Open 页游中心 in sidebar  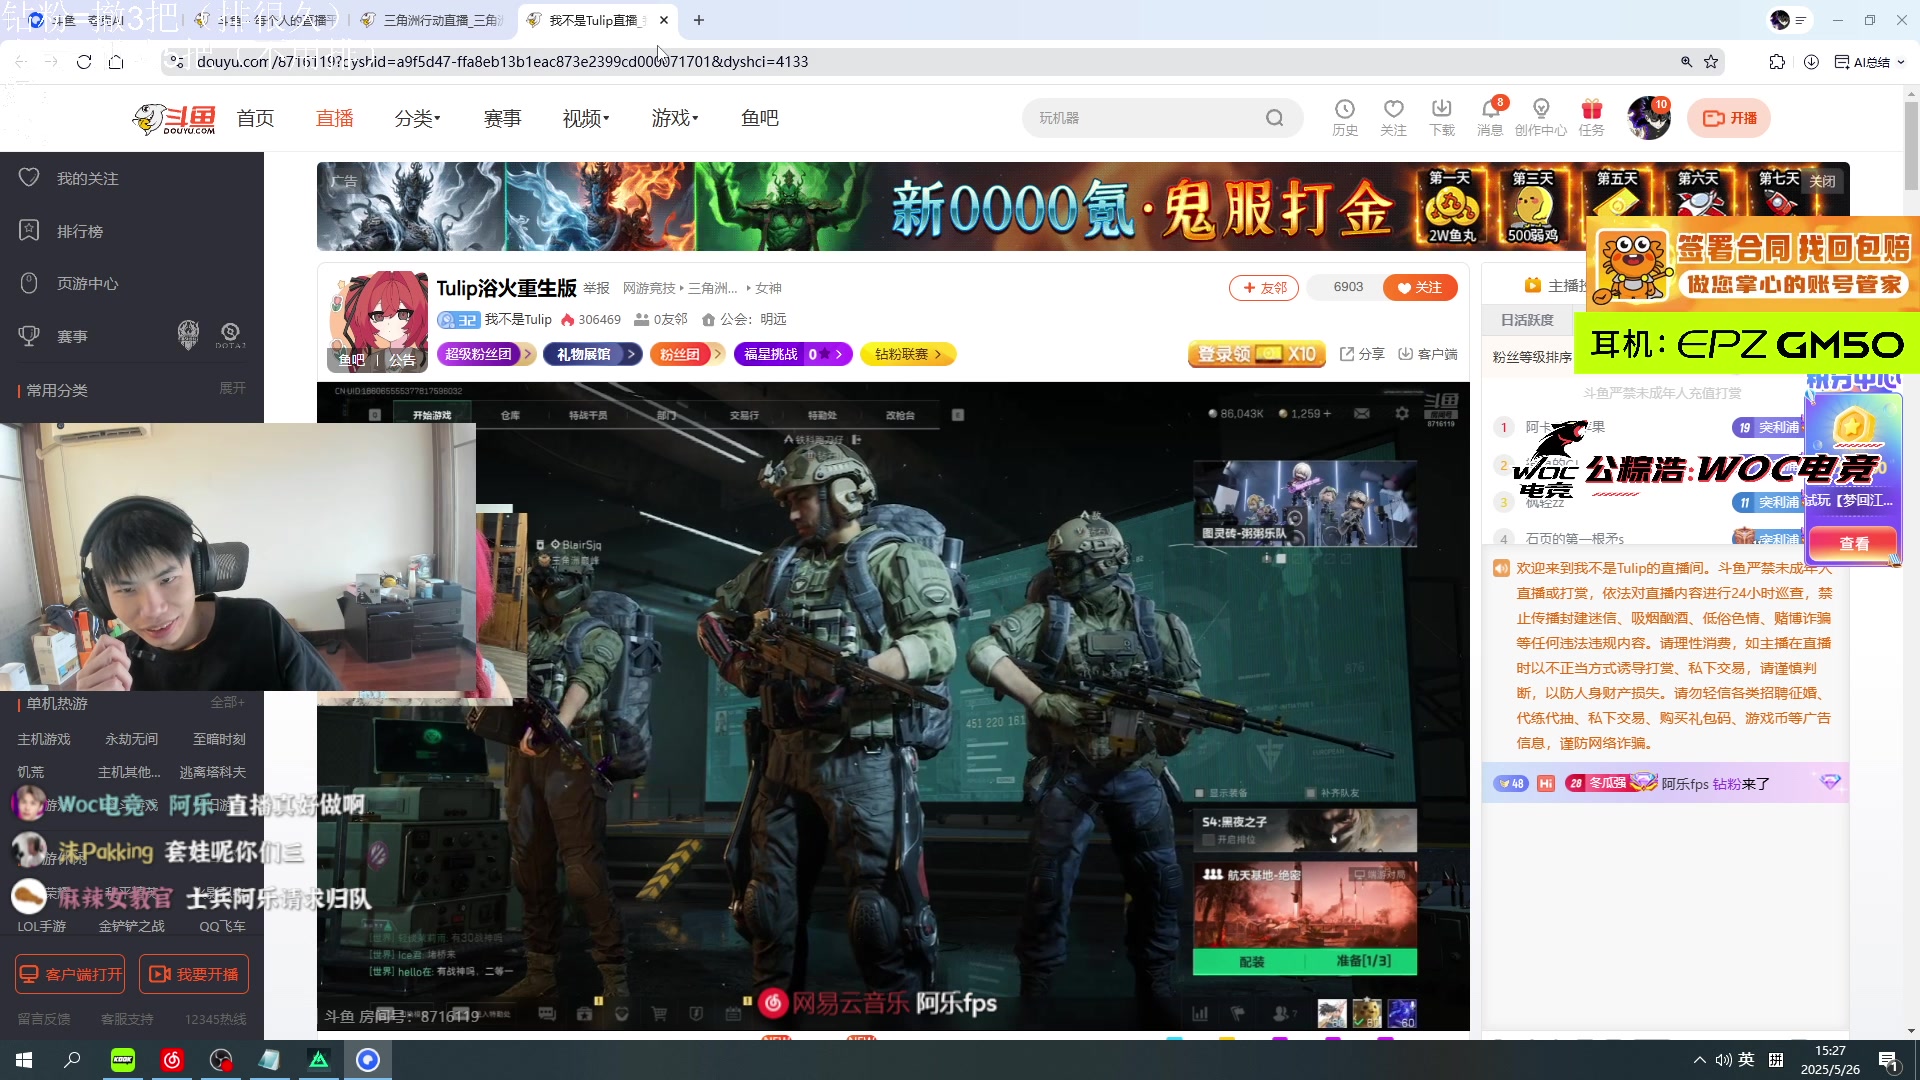(87, 283)
